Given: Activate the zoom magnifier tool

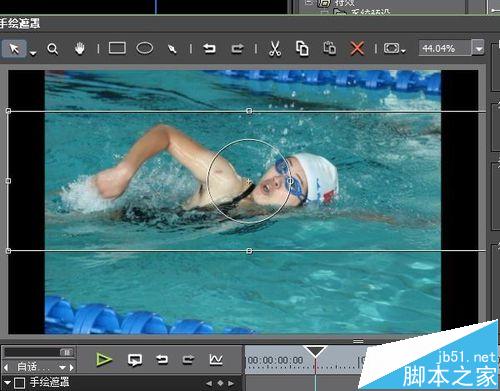Looking at the screenshot, I should [x=52, y=49].
